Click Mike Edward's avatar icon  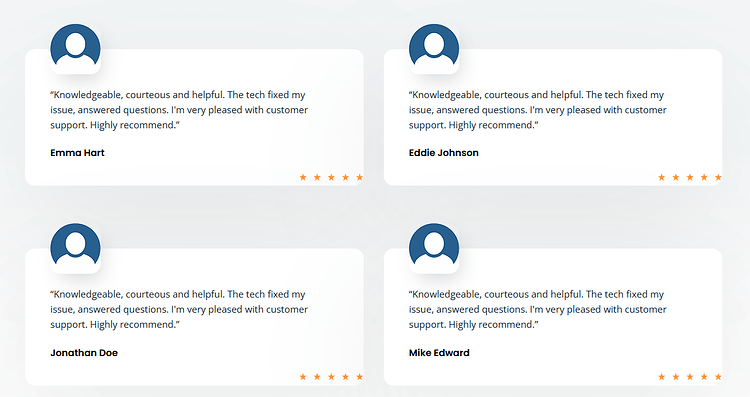(434, 248)
